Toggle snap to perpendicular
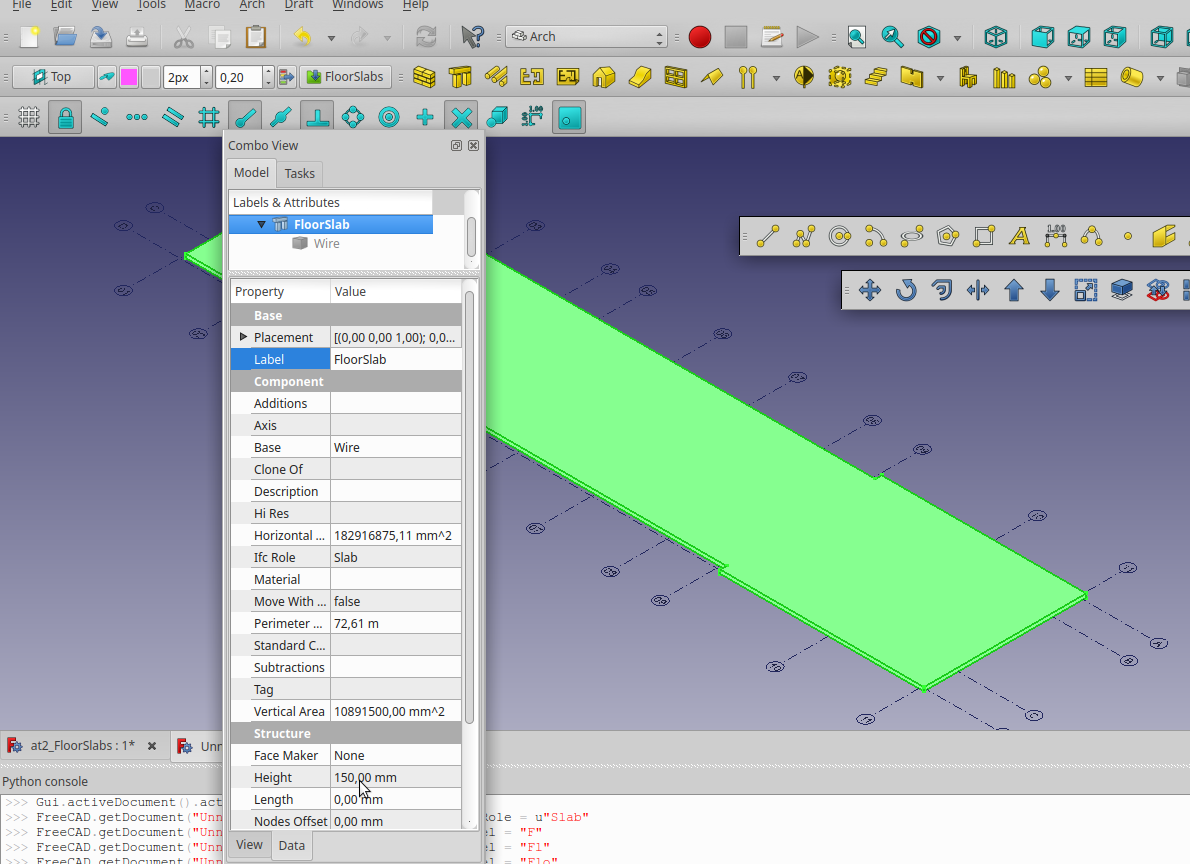The width and height of the screenshot is (1190, 864). (317, 118)
